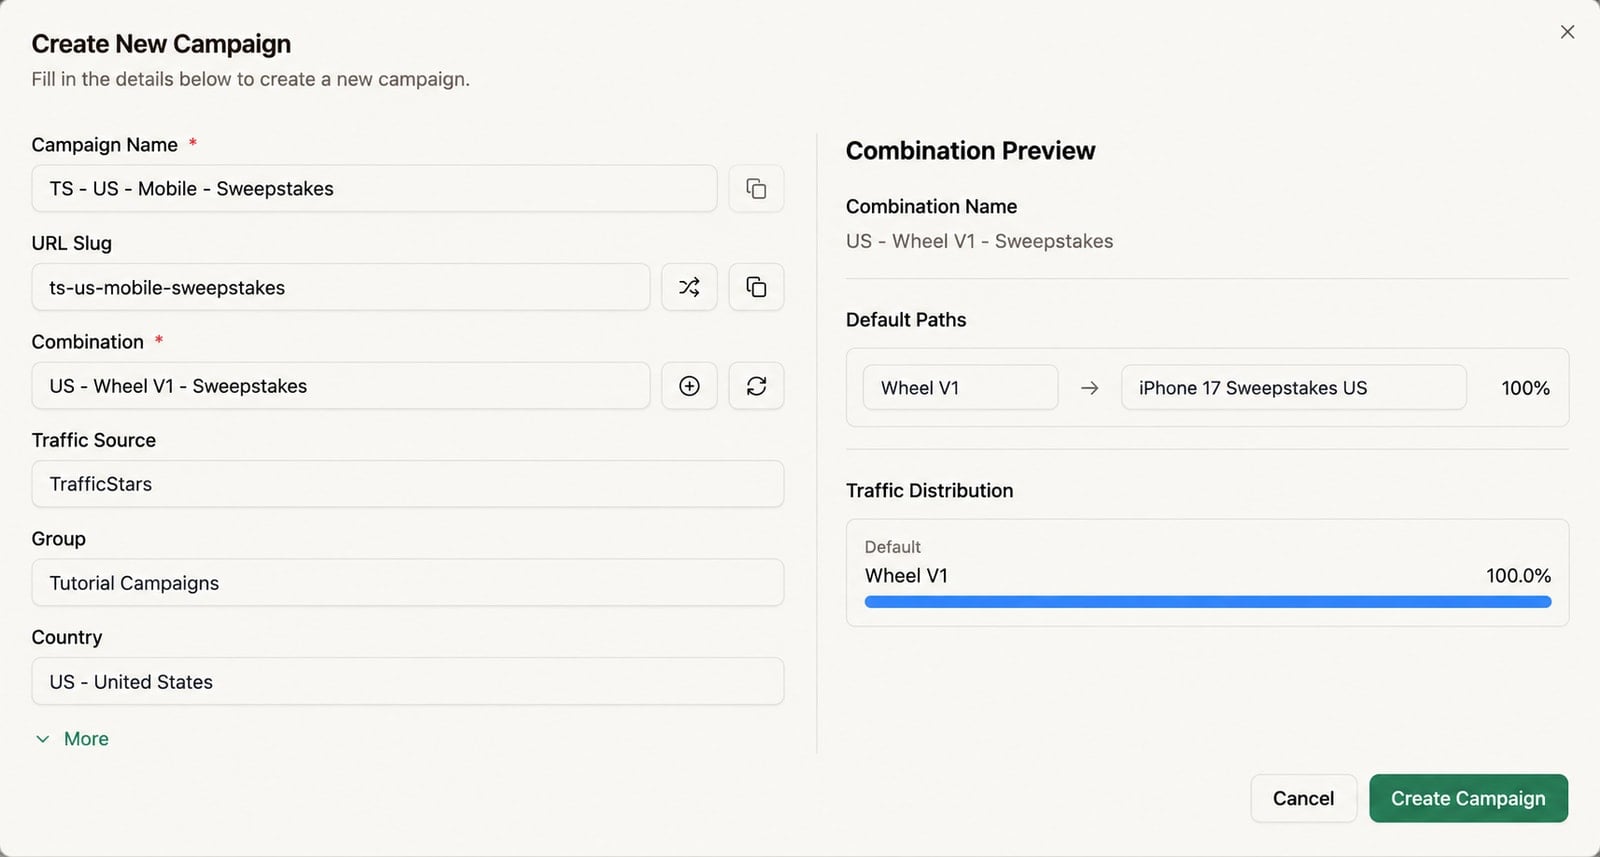Cancel the campaign creation
The image size is (1600, 857).
pos(1303,798)
